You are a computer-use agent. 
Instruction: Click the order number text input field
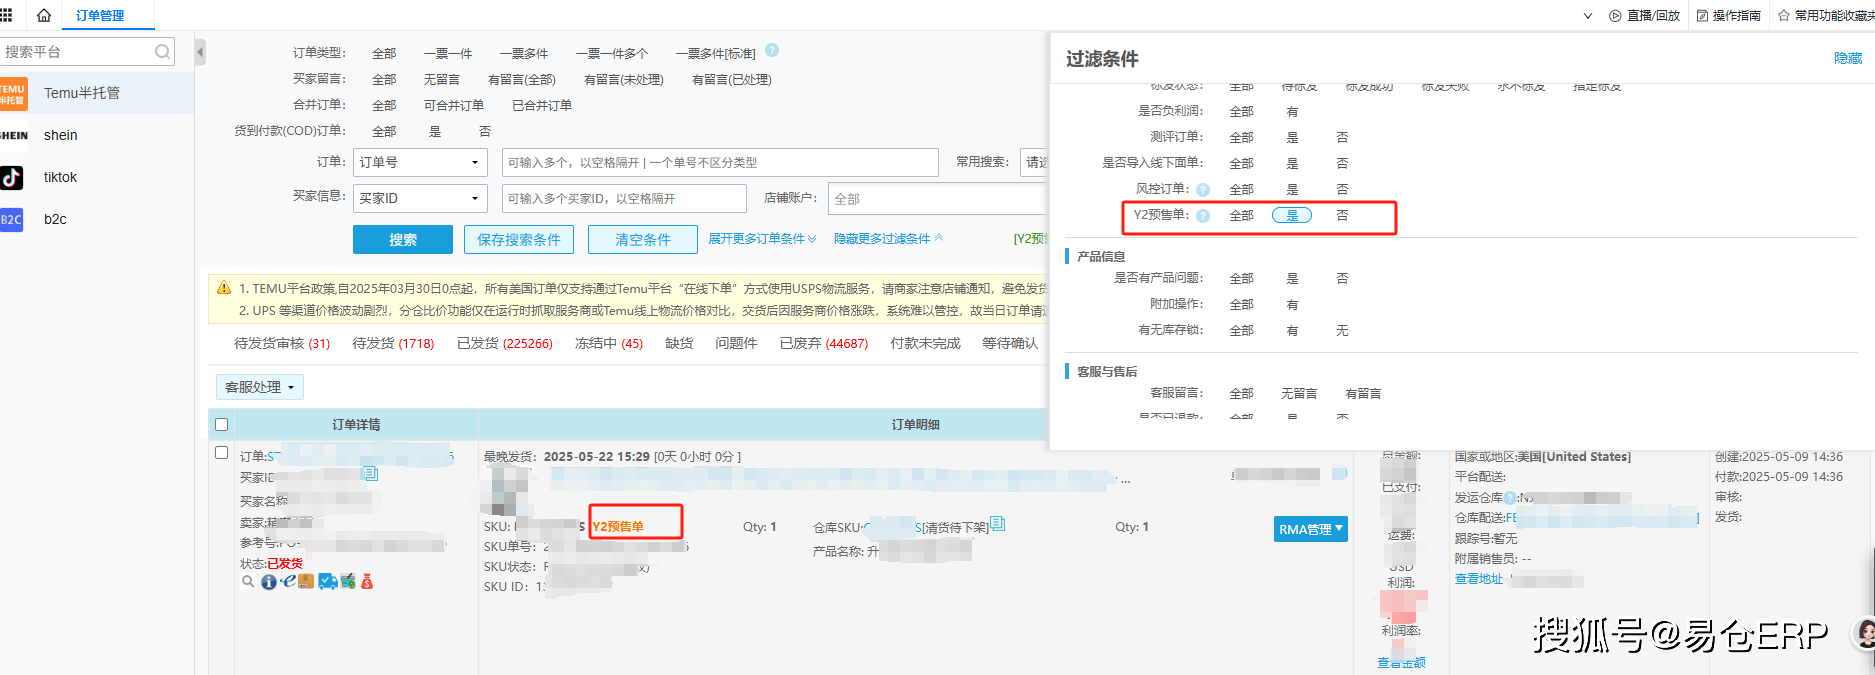[720, 163]
